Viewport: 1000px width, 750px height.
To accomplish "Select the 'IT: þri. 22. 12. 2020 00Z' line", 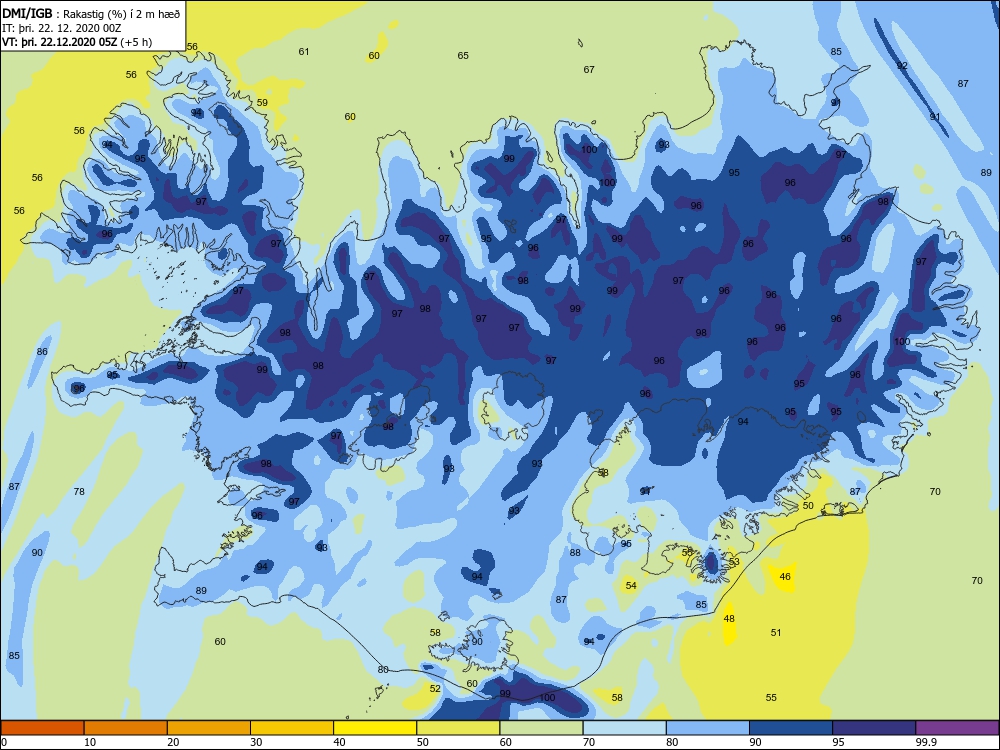I will (62, 28).
